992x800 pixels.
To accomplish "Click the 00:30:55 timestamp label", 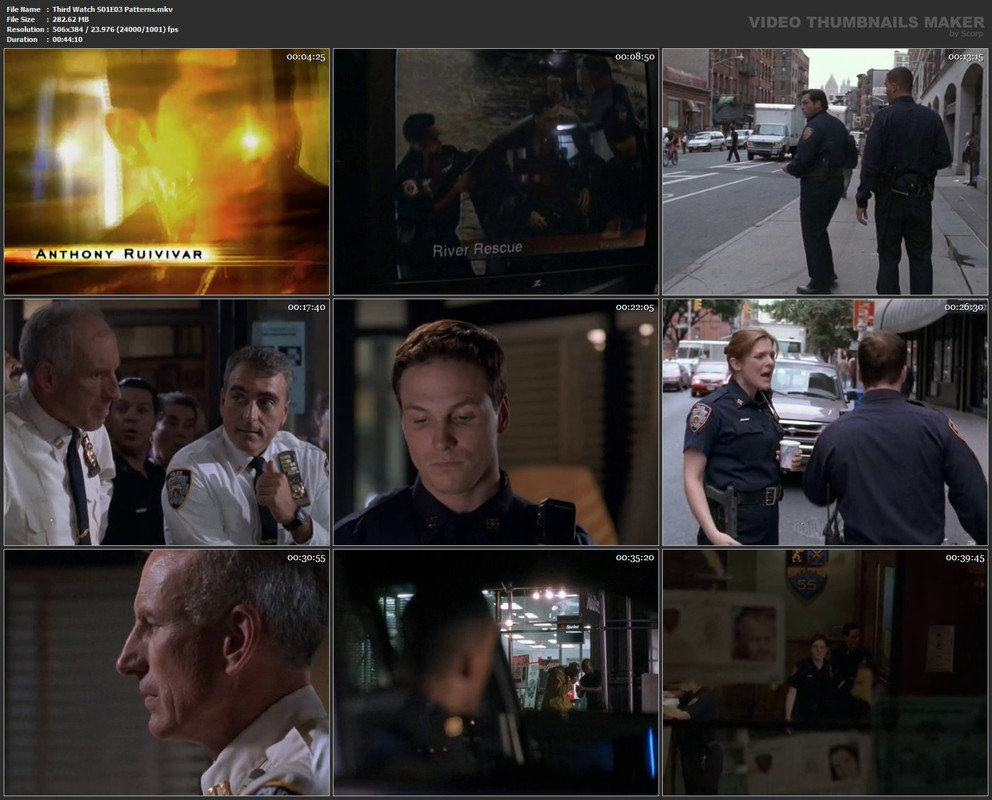I will click(306, 558).
